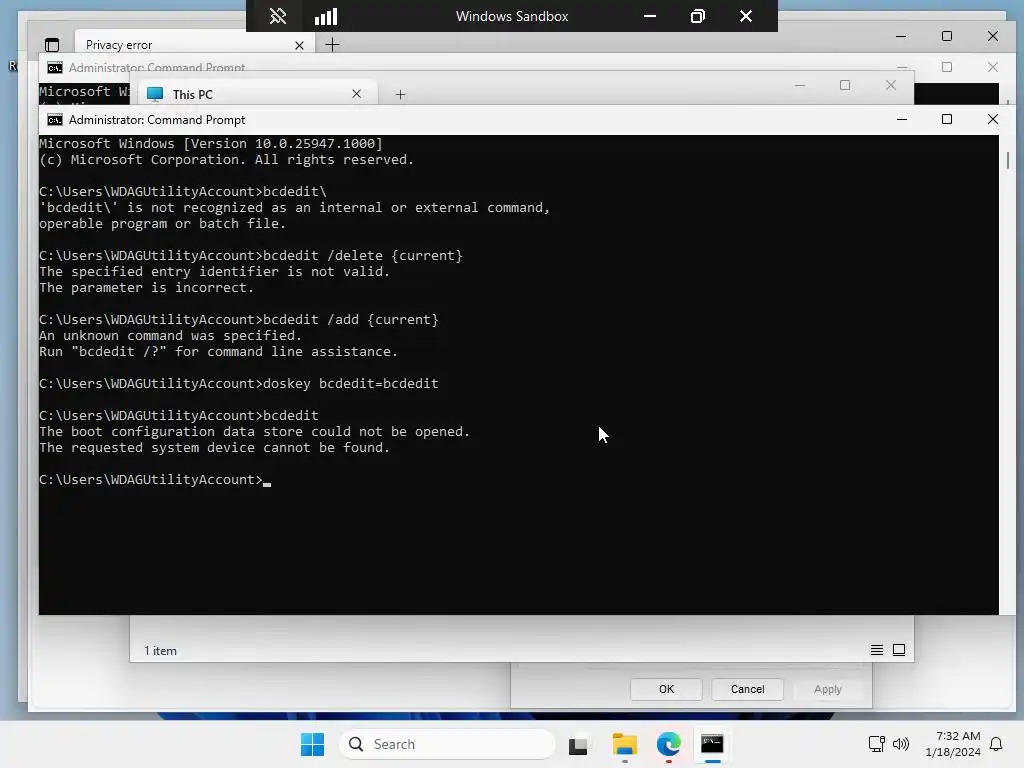Screen dimensions: 1024x768
Task: Click Cancel in the dialog behind
Action: [747, 689]
